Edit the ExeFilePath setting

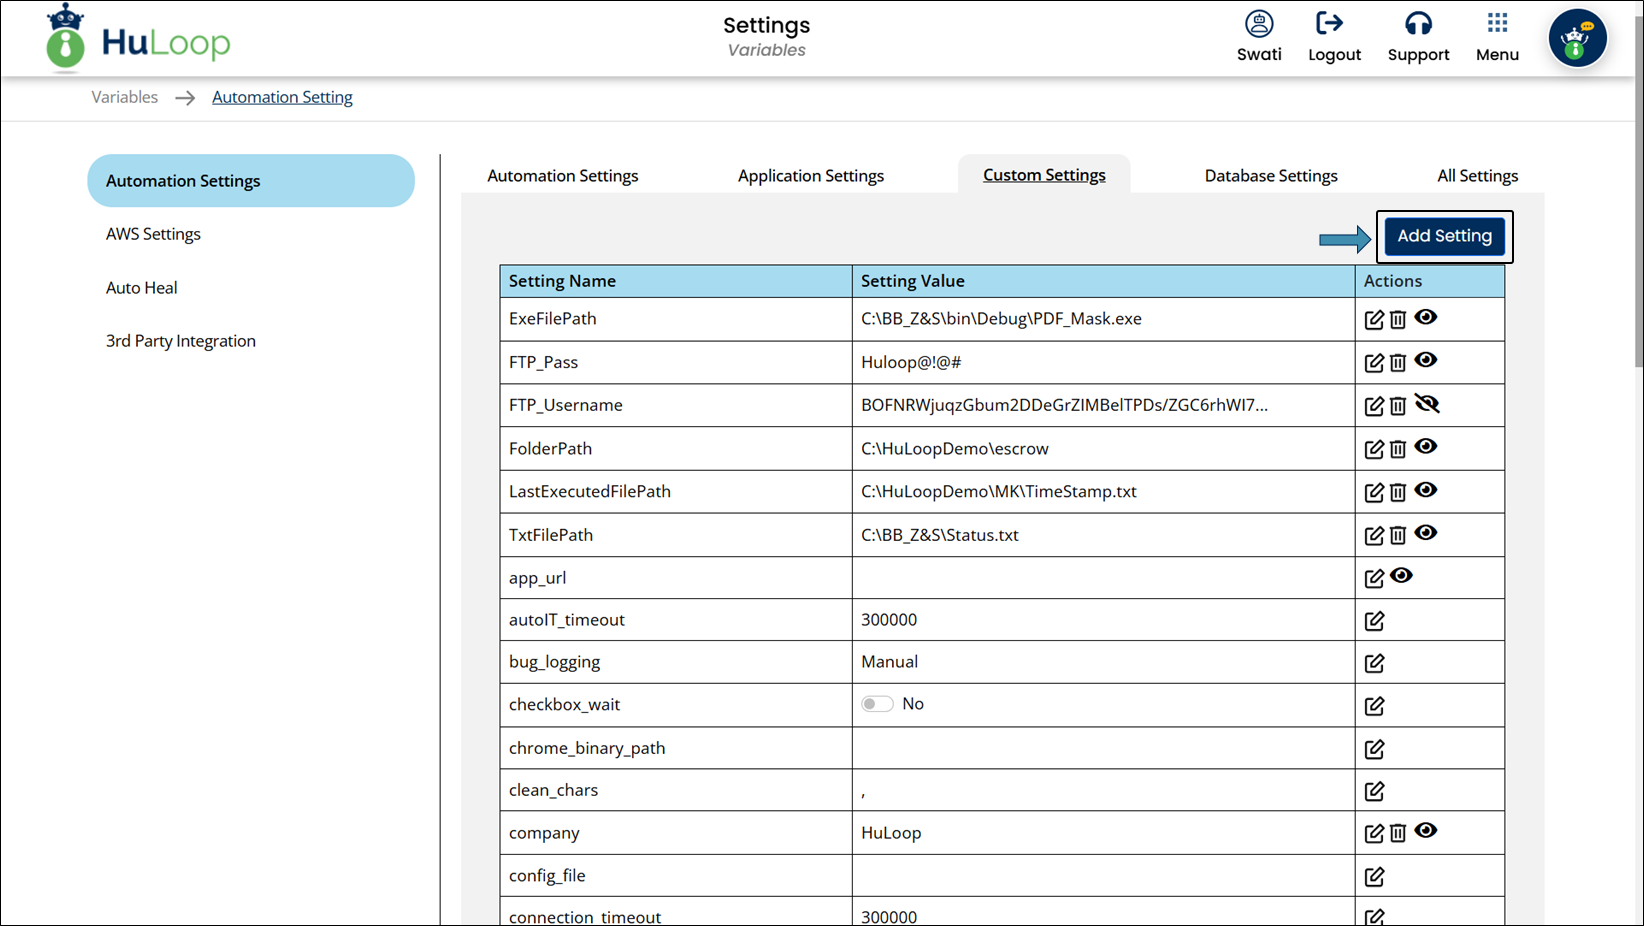coord(1374,320)
